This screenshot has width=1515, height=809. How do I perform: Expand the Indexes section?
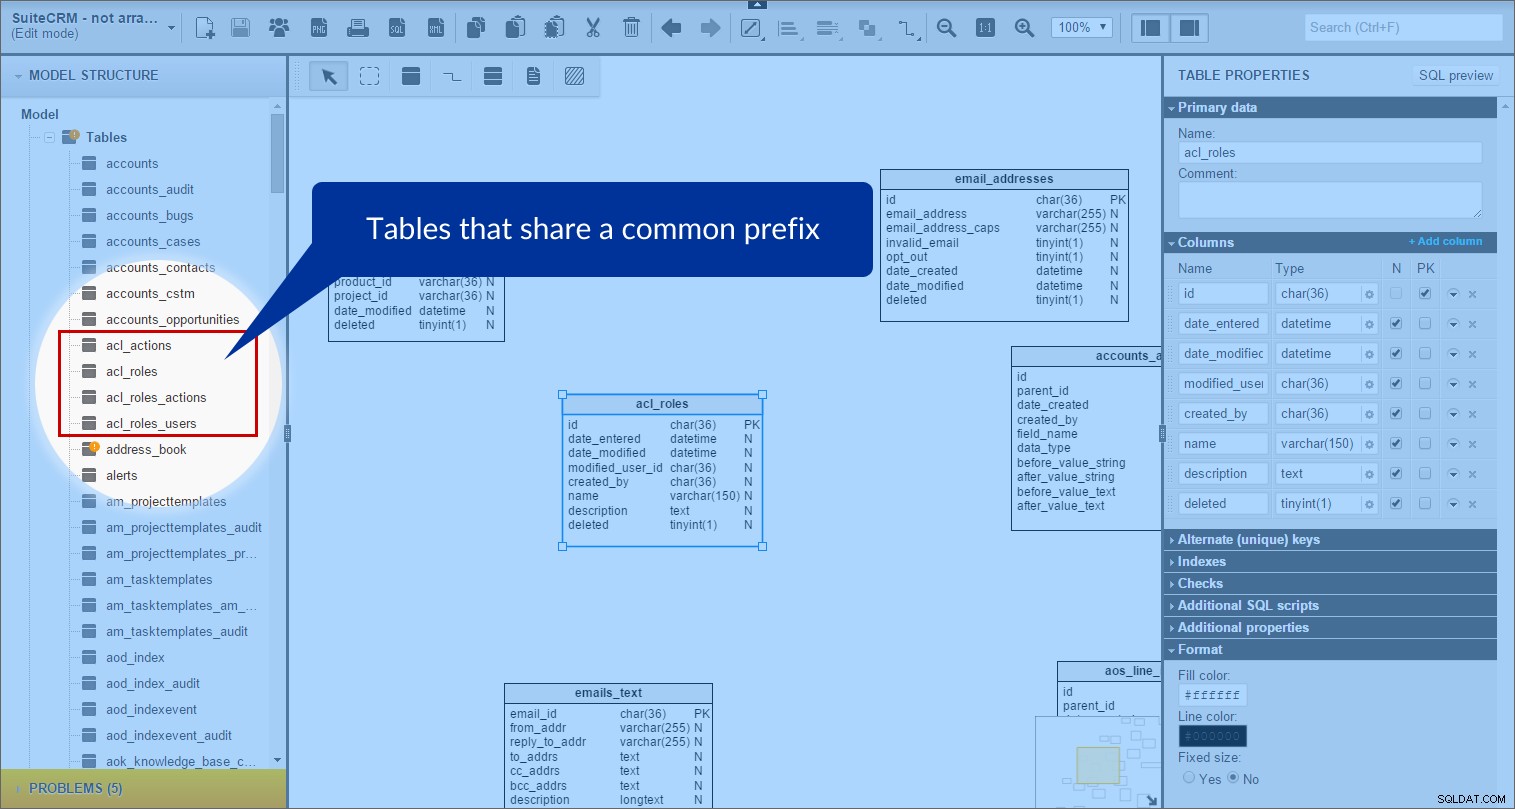1330,562
